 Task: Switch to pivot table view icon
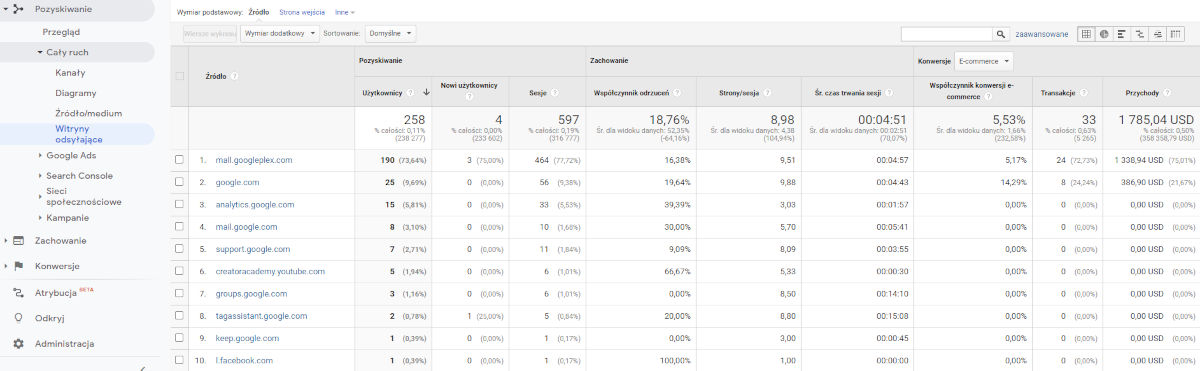pyautogui.click(x=1176, y=33)
